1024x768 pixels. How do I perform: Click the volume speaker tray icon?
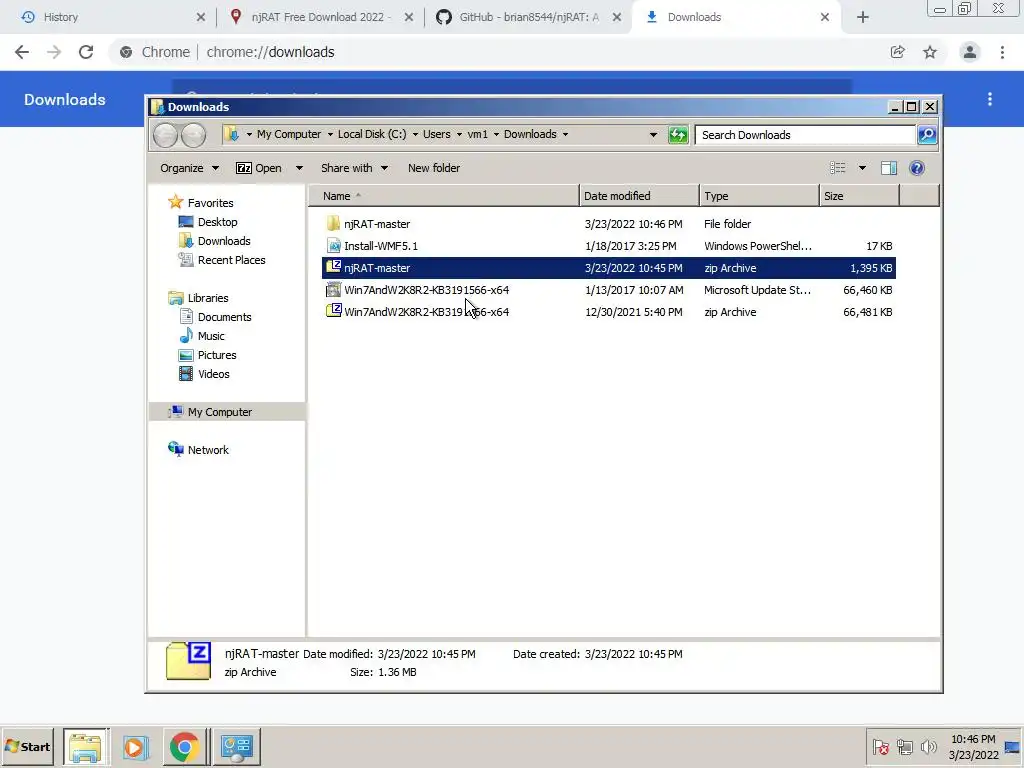(928, 746)
